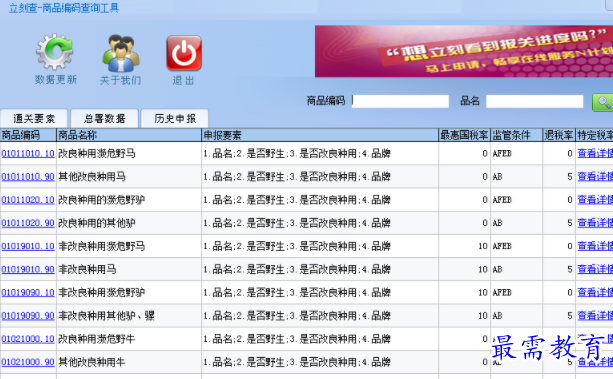The image size is (613, 379).
Task: Click the 数据更新 gear icon
Action: click(55, 52)
